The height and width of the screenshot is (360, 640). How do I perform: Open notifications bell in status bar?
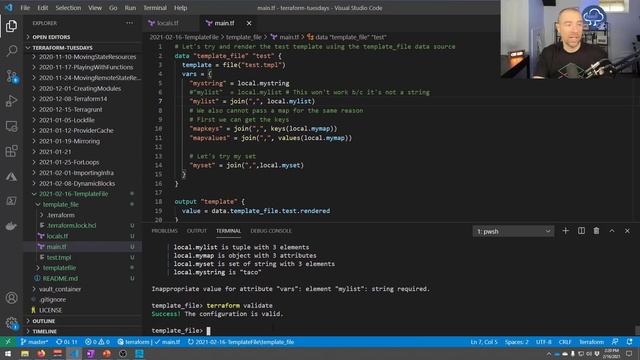click(x=629, y=342)
